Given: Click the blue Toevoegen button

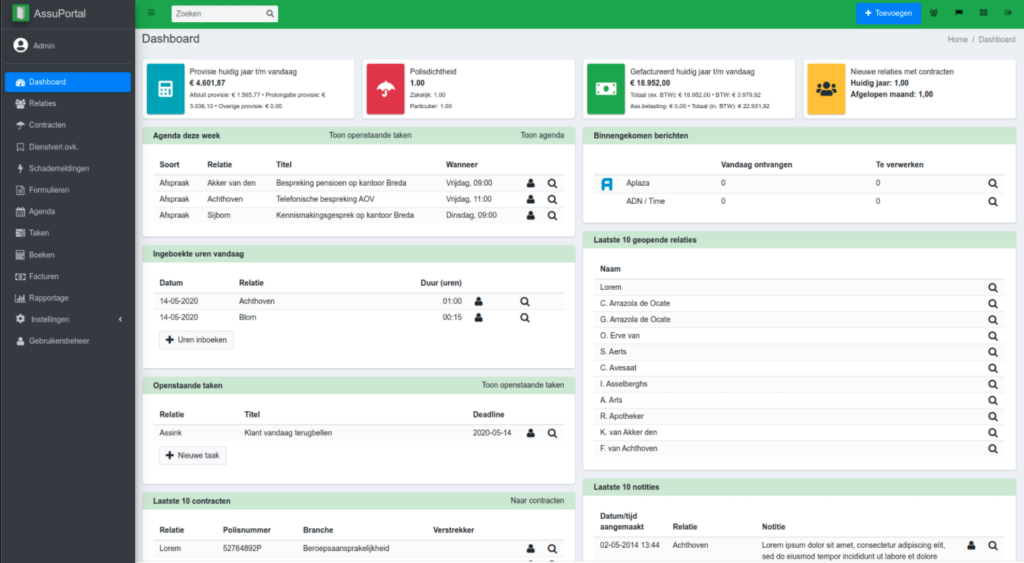Looking at the screenshot, I should pos(888,13).
